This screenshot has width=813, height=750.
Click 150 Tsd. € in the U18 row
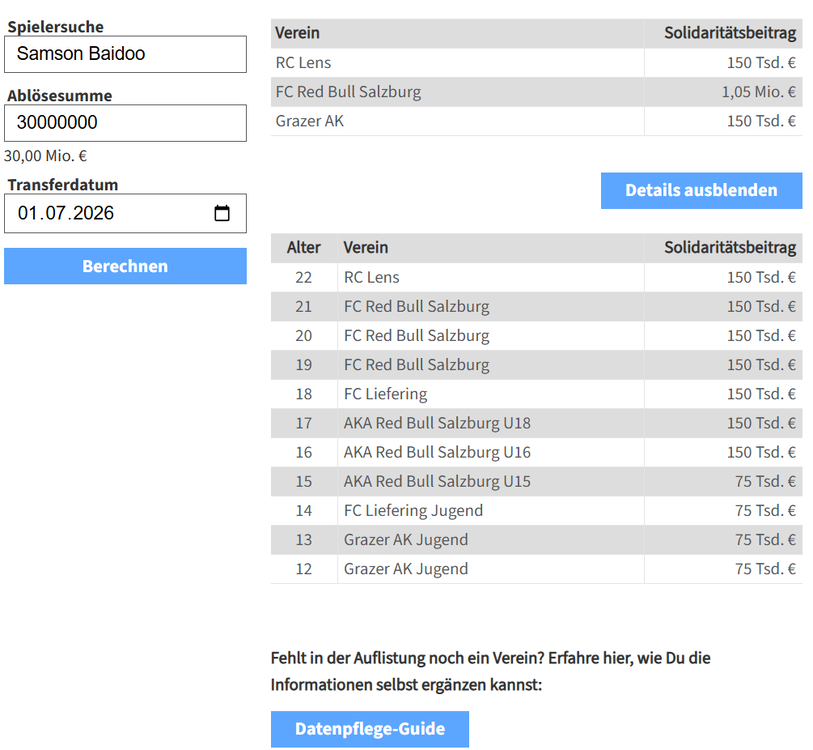(762, 423)
